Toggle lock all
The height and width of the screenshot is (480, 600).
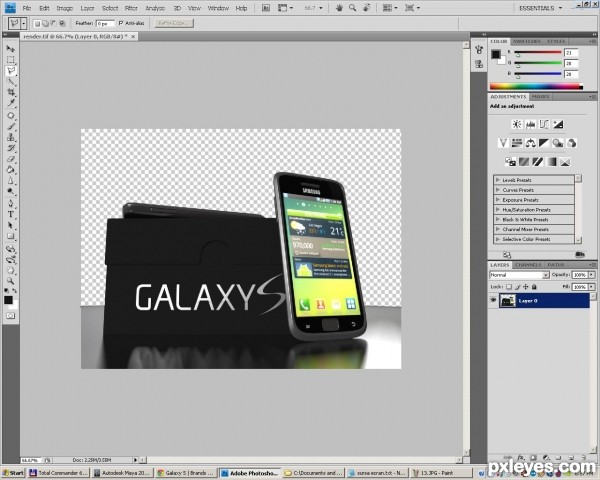[x=534, y=287]
